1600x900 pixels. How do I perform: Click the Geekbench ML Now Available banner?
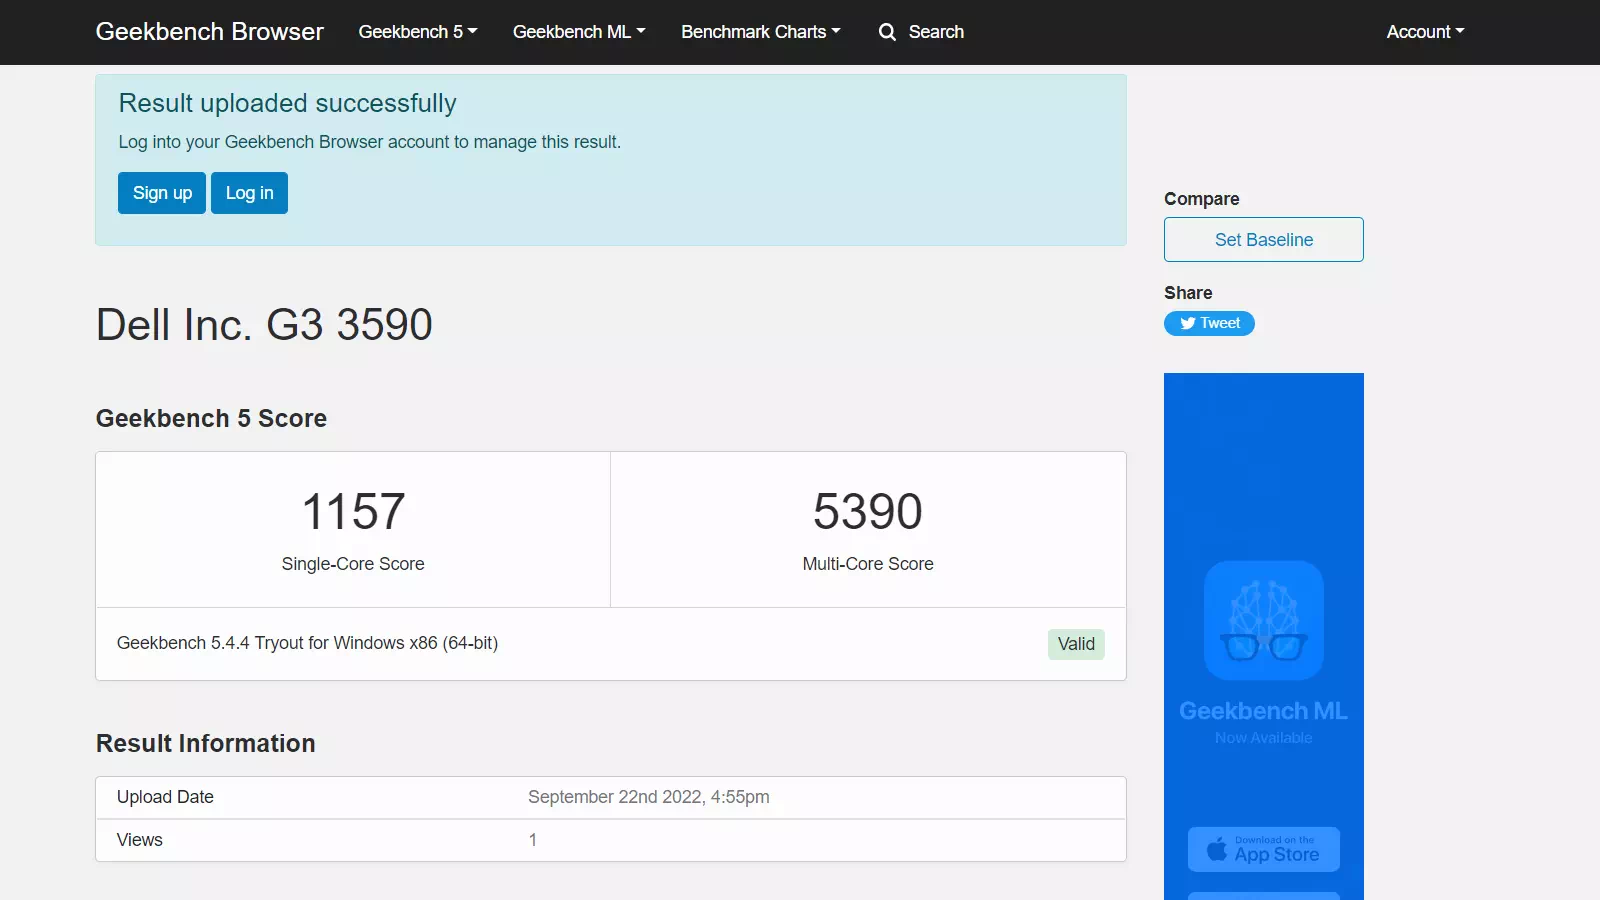click(x=1263, y=722)
